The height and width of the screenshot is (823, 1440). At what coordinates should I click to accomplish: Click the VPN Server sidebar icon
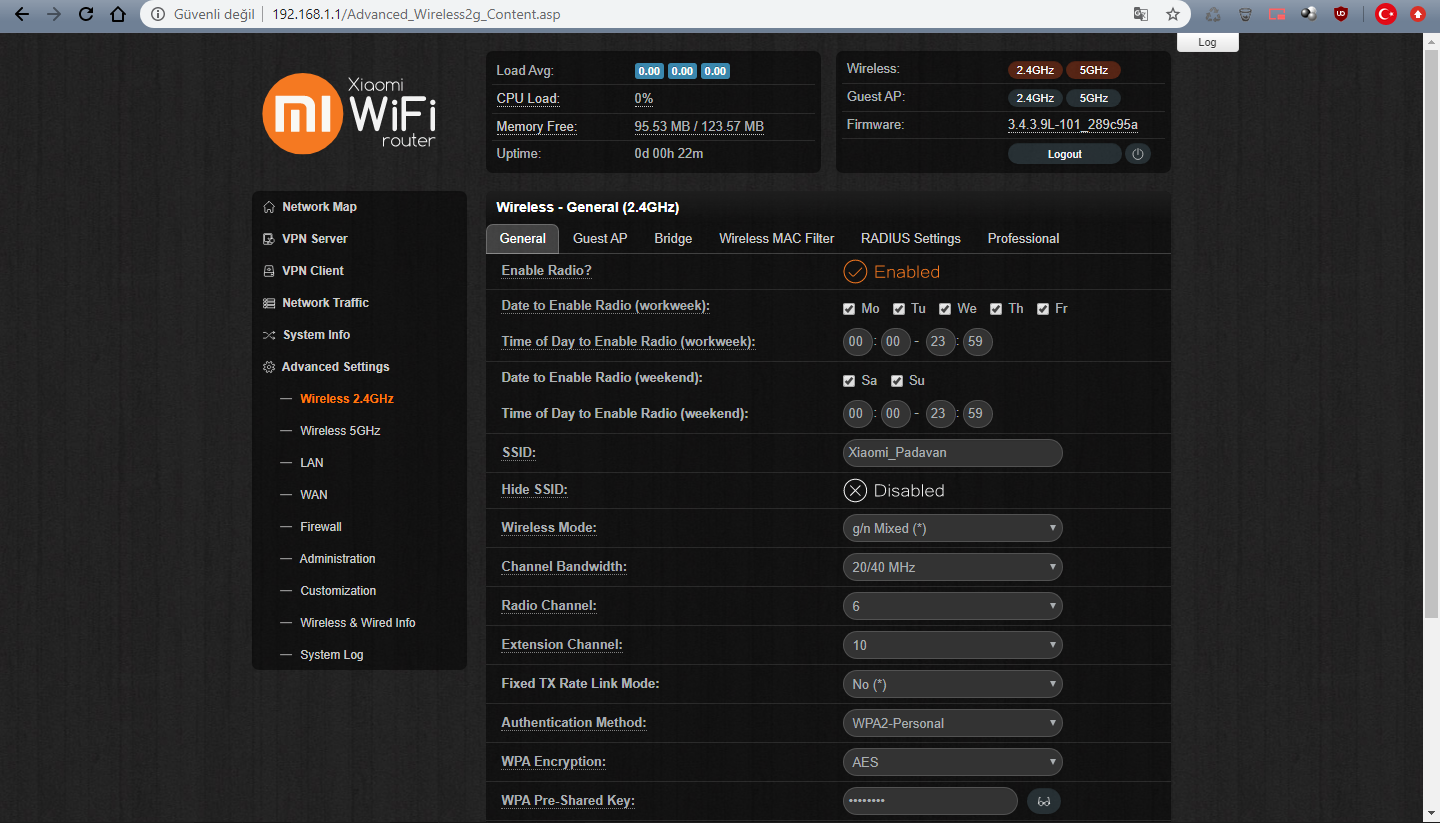pyautogui.click(x=269, y=239)
